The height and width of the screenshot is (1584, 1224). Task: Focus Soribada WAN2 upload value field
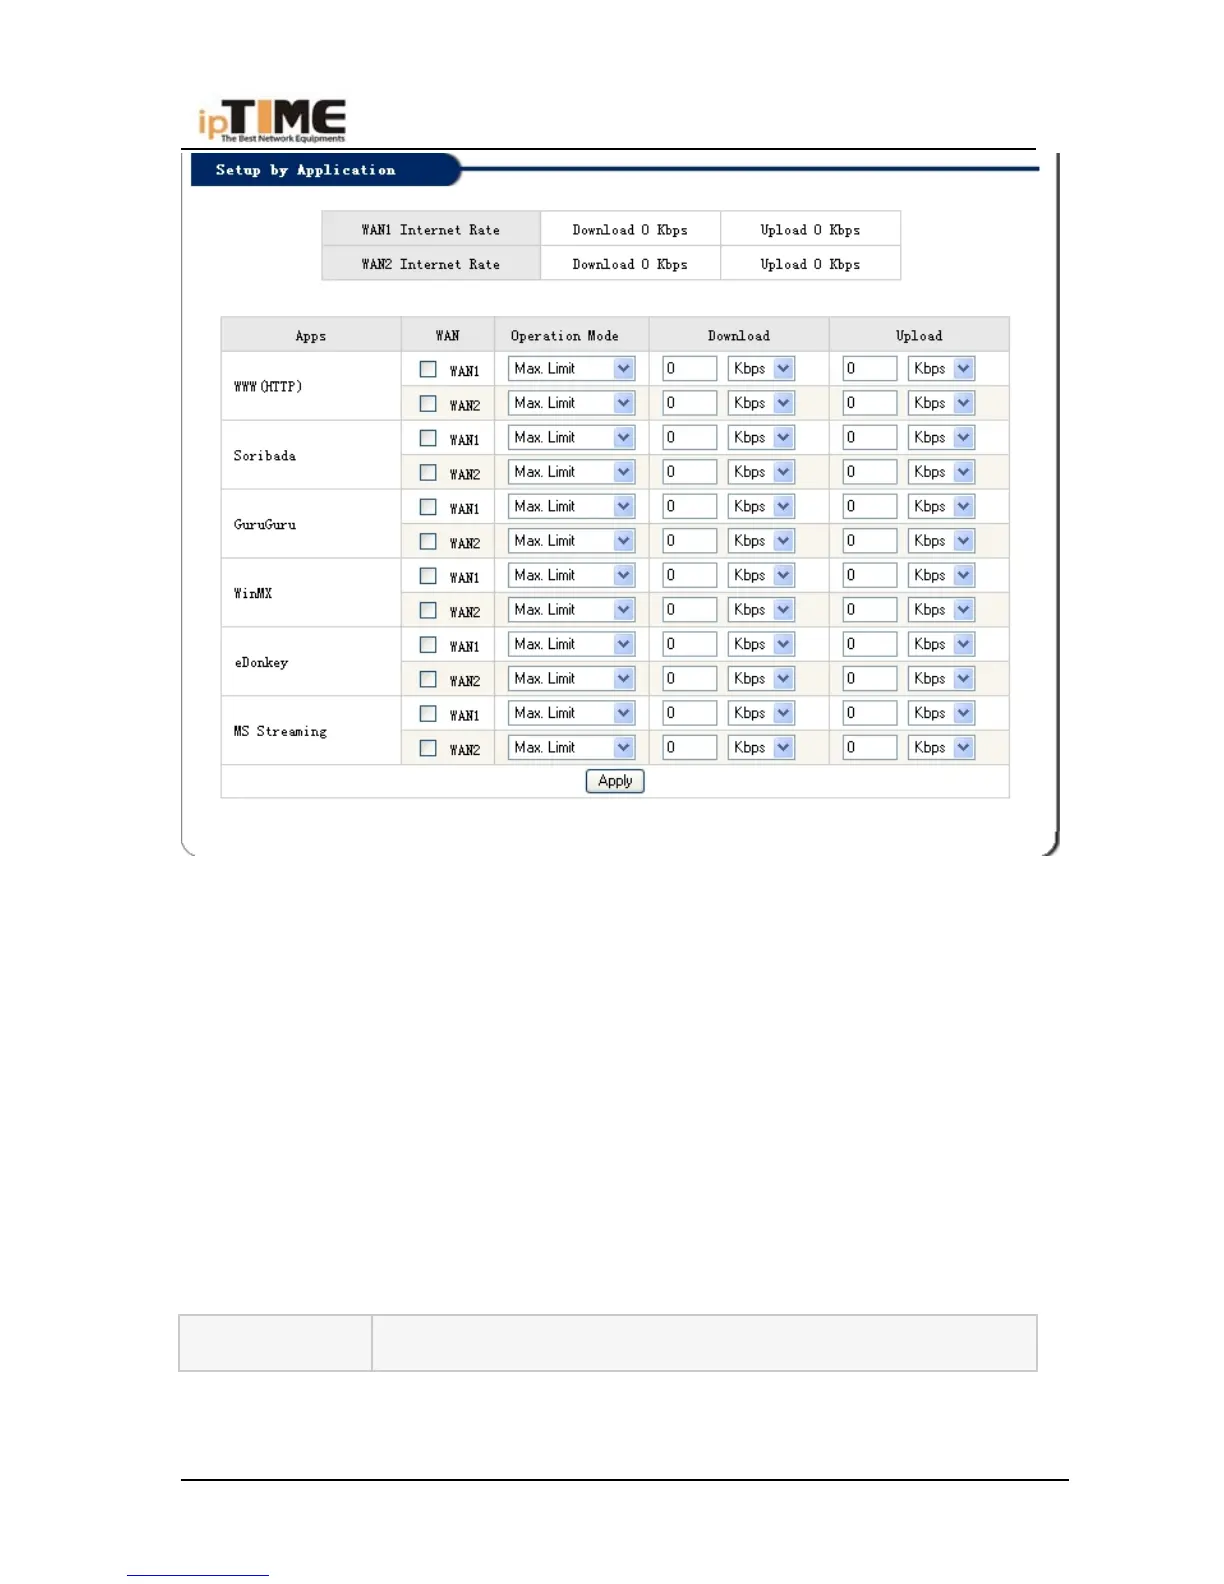coord(870,472)
